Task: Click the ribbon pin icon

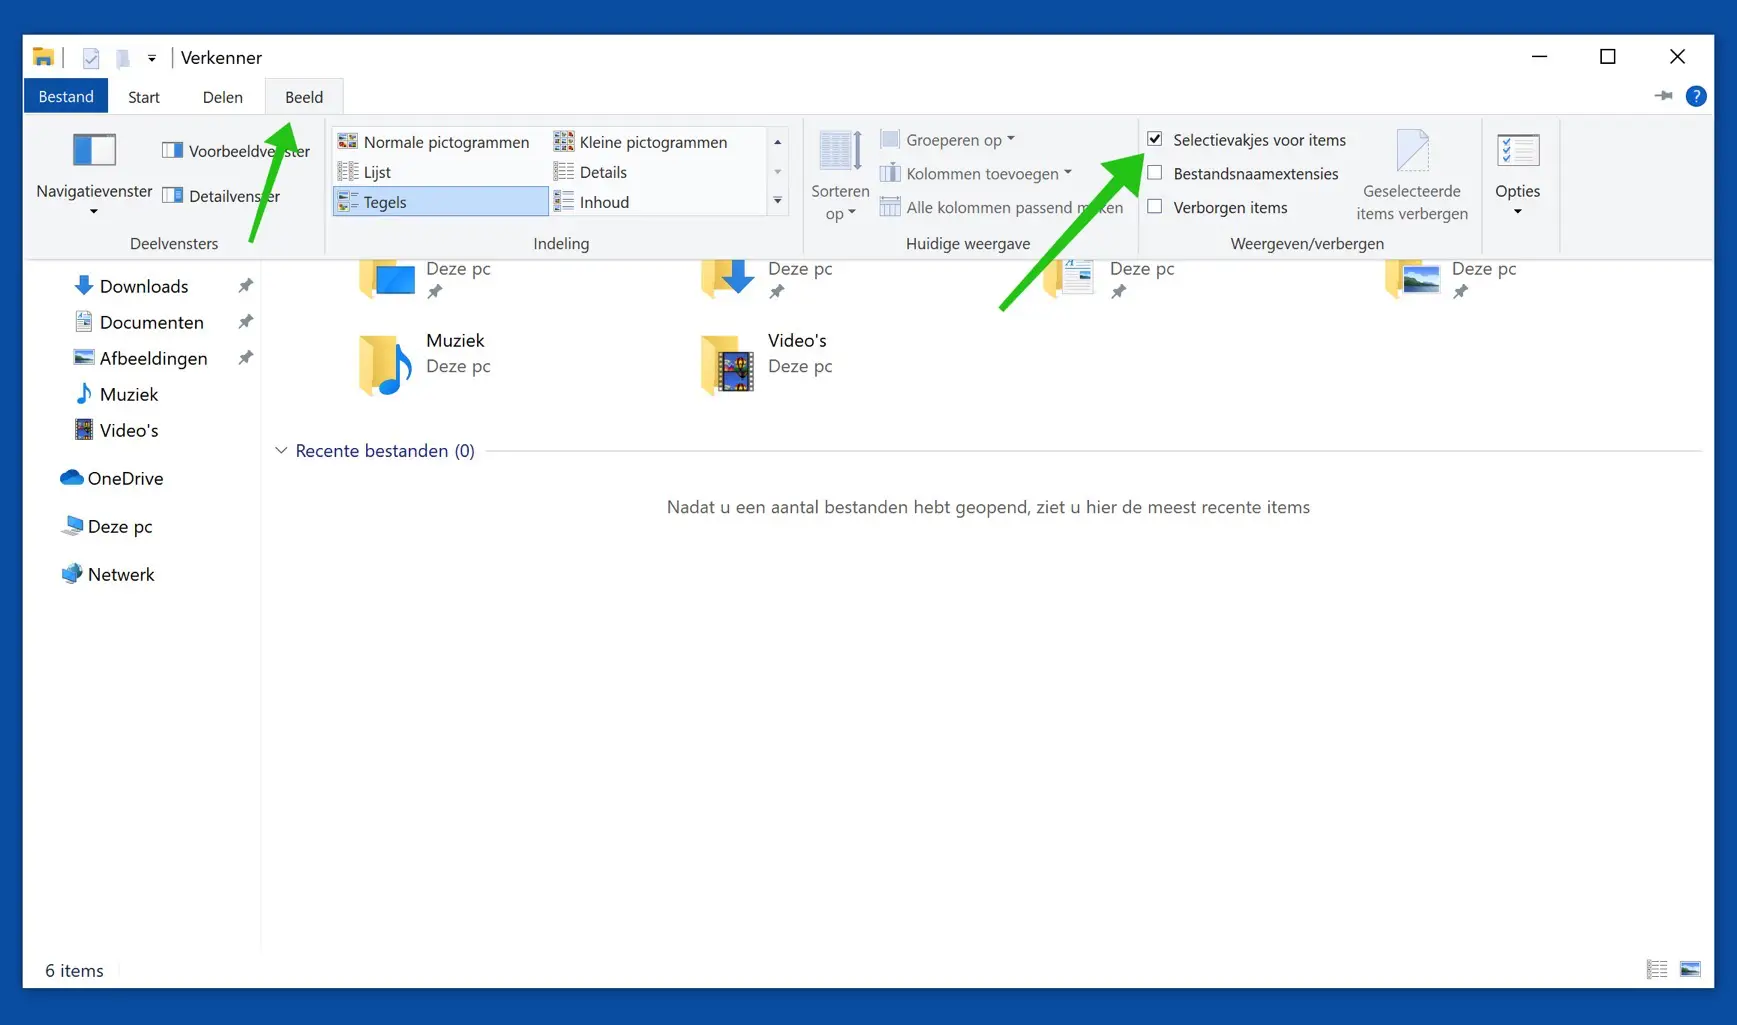Action: [1663, 96]
